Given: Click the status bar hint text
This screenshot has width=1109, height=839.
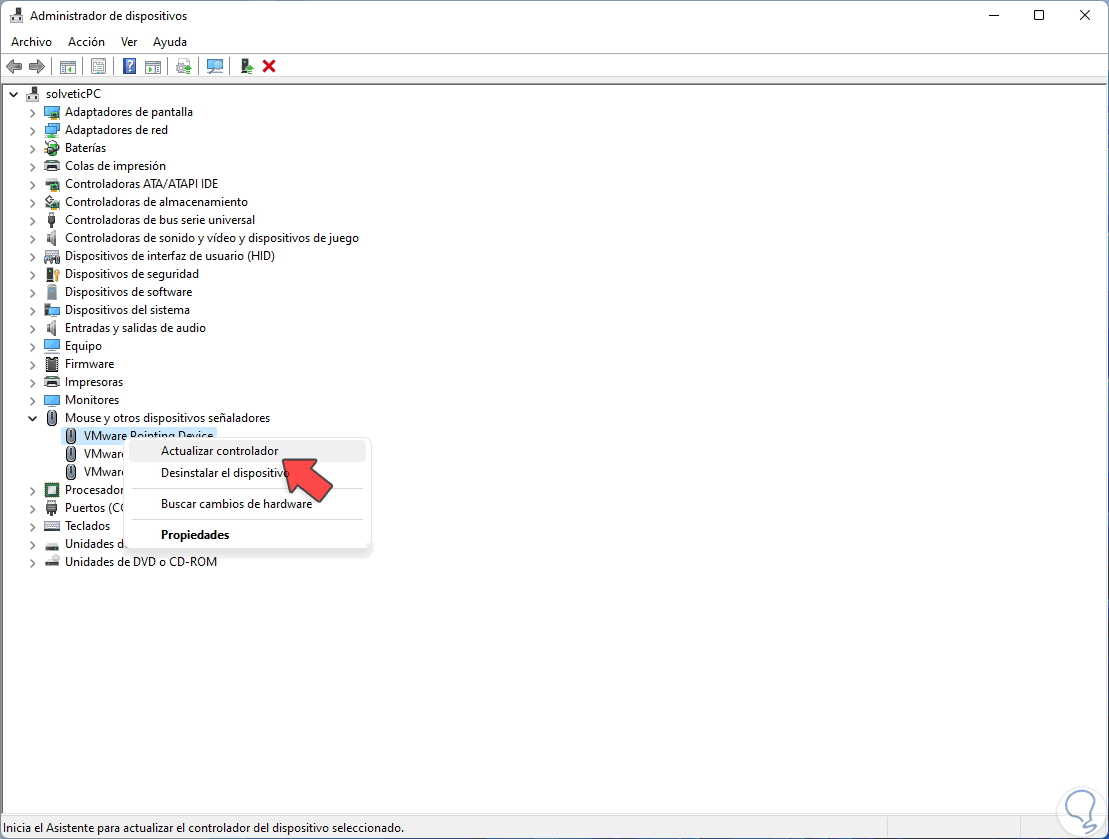Looking at the screenshot, I should 204,828.
